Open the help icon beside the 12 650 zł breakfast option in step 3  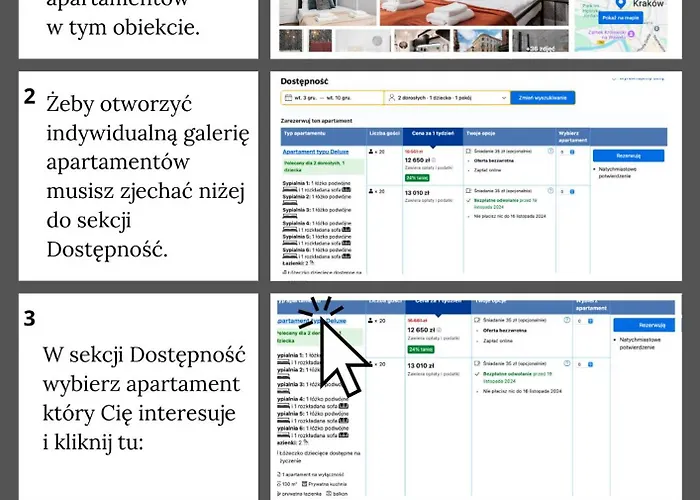click(x=567, y=320)
